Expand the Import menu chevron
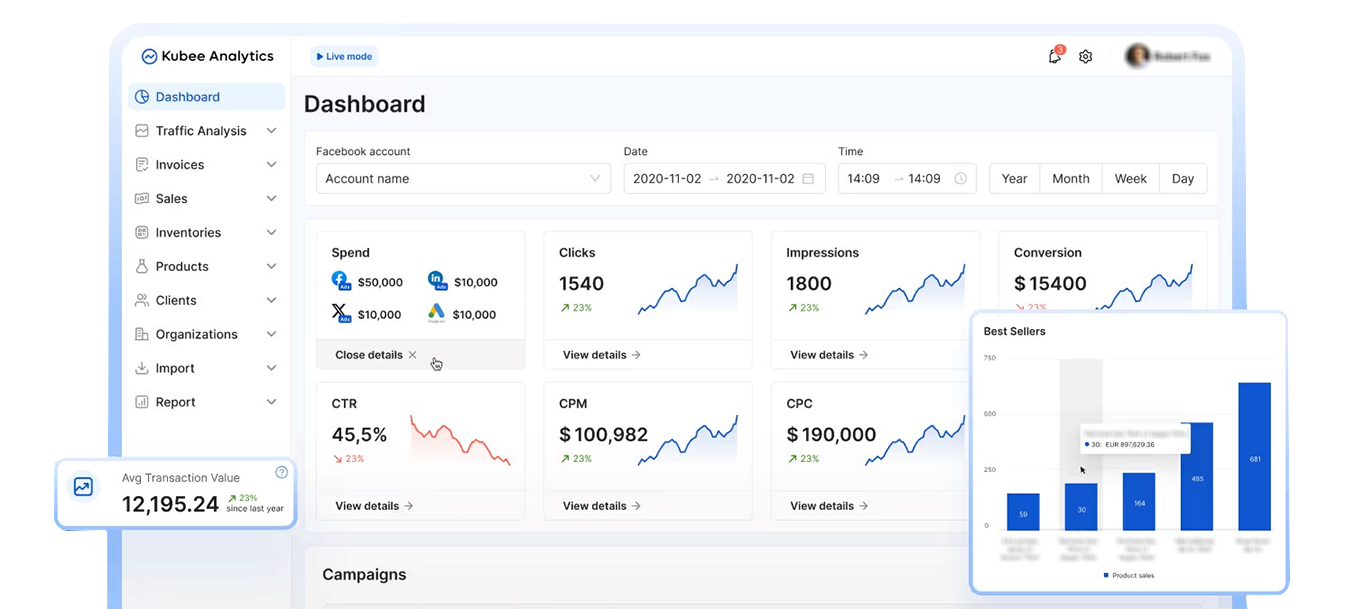This screenshot has height=609, width=1354. point(271,369)
